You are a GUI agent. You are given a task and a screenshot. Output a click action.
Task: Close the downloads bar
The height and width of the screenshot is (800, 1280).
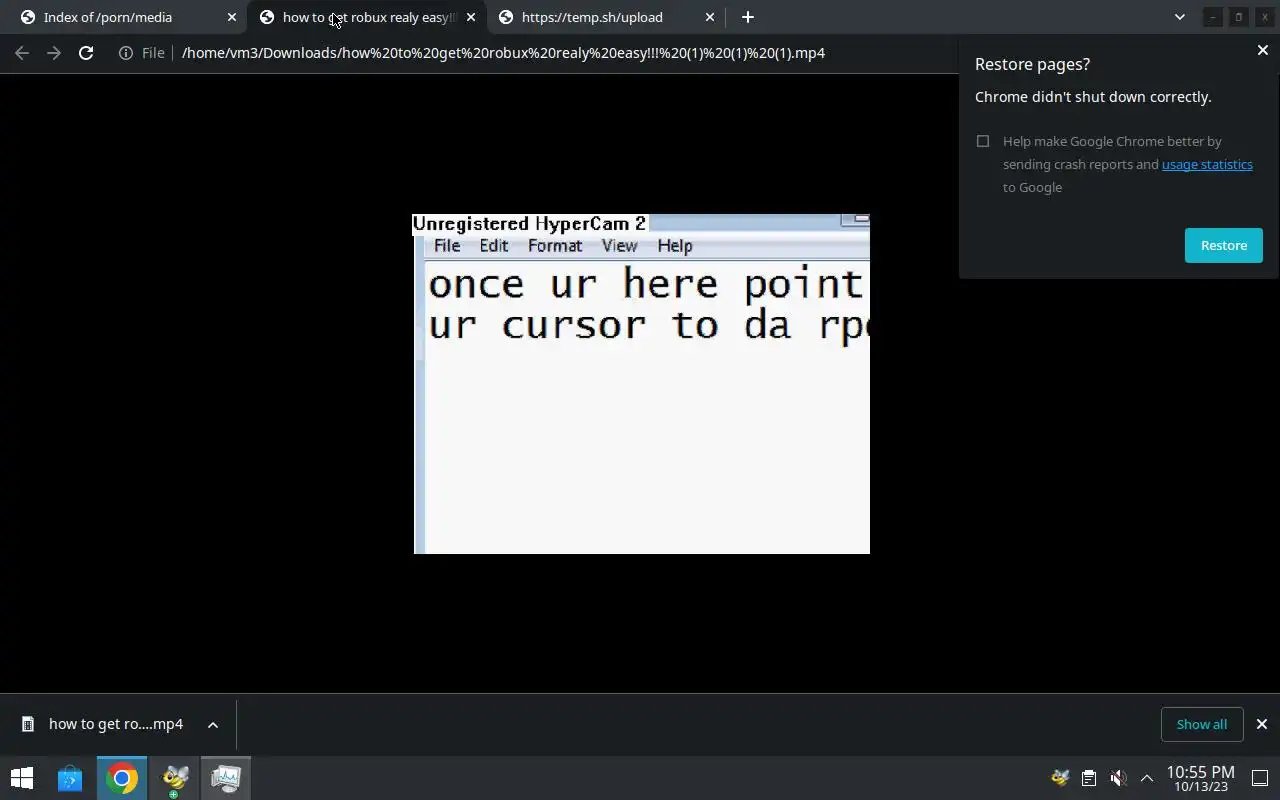coord(1262,724)
